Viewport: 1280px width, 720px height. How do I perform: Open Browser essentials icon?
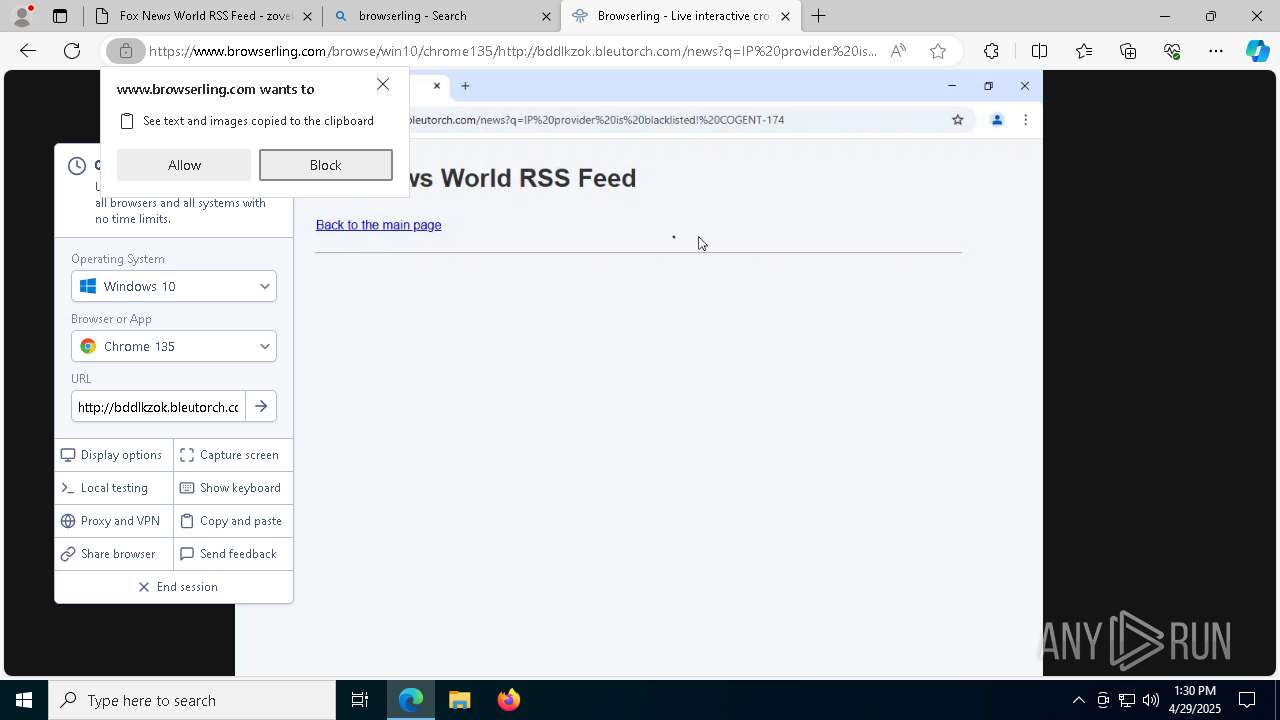(x=1172, y=51)
